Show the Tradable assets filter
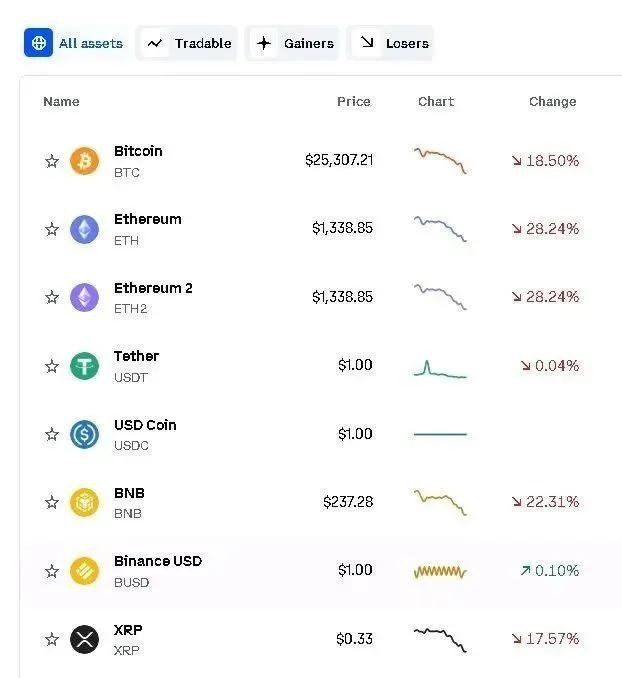The image size is (622, 678). tap(188, 43)
